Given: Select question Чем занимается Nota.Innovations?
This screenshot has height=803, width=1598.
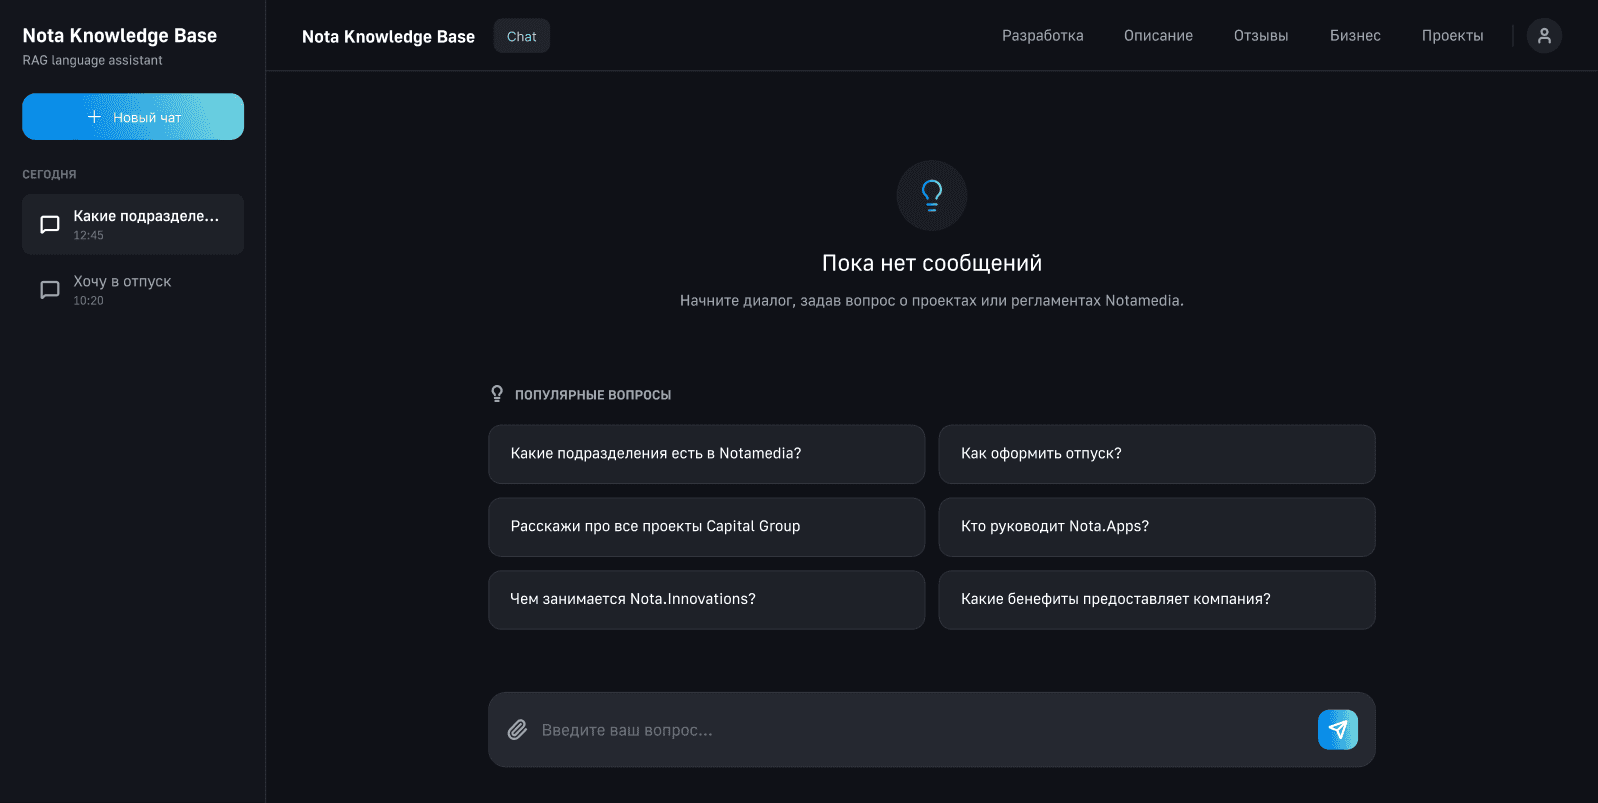Looking at the screenshot, I should [706, 600].
